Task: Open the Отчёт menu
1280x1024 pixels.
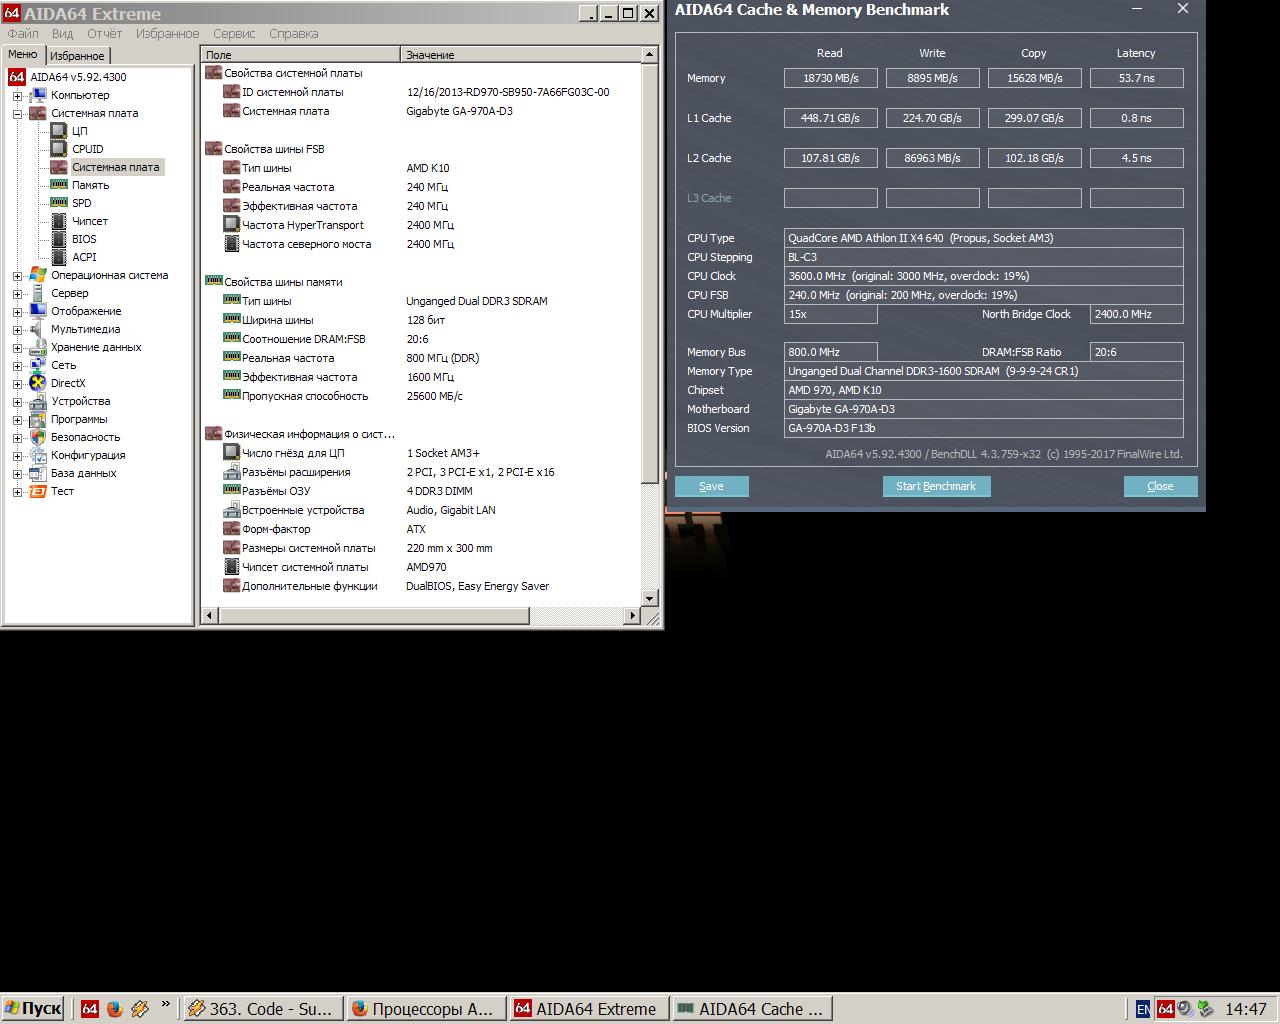Action: (x=104, y=33)
